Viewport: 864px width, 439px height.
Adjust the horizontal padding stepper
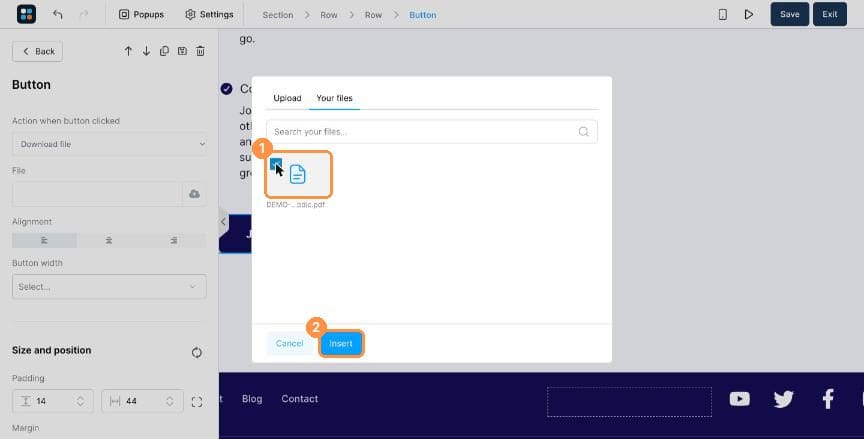pyautogui.click(x=170, y=401)
